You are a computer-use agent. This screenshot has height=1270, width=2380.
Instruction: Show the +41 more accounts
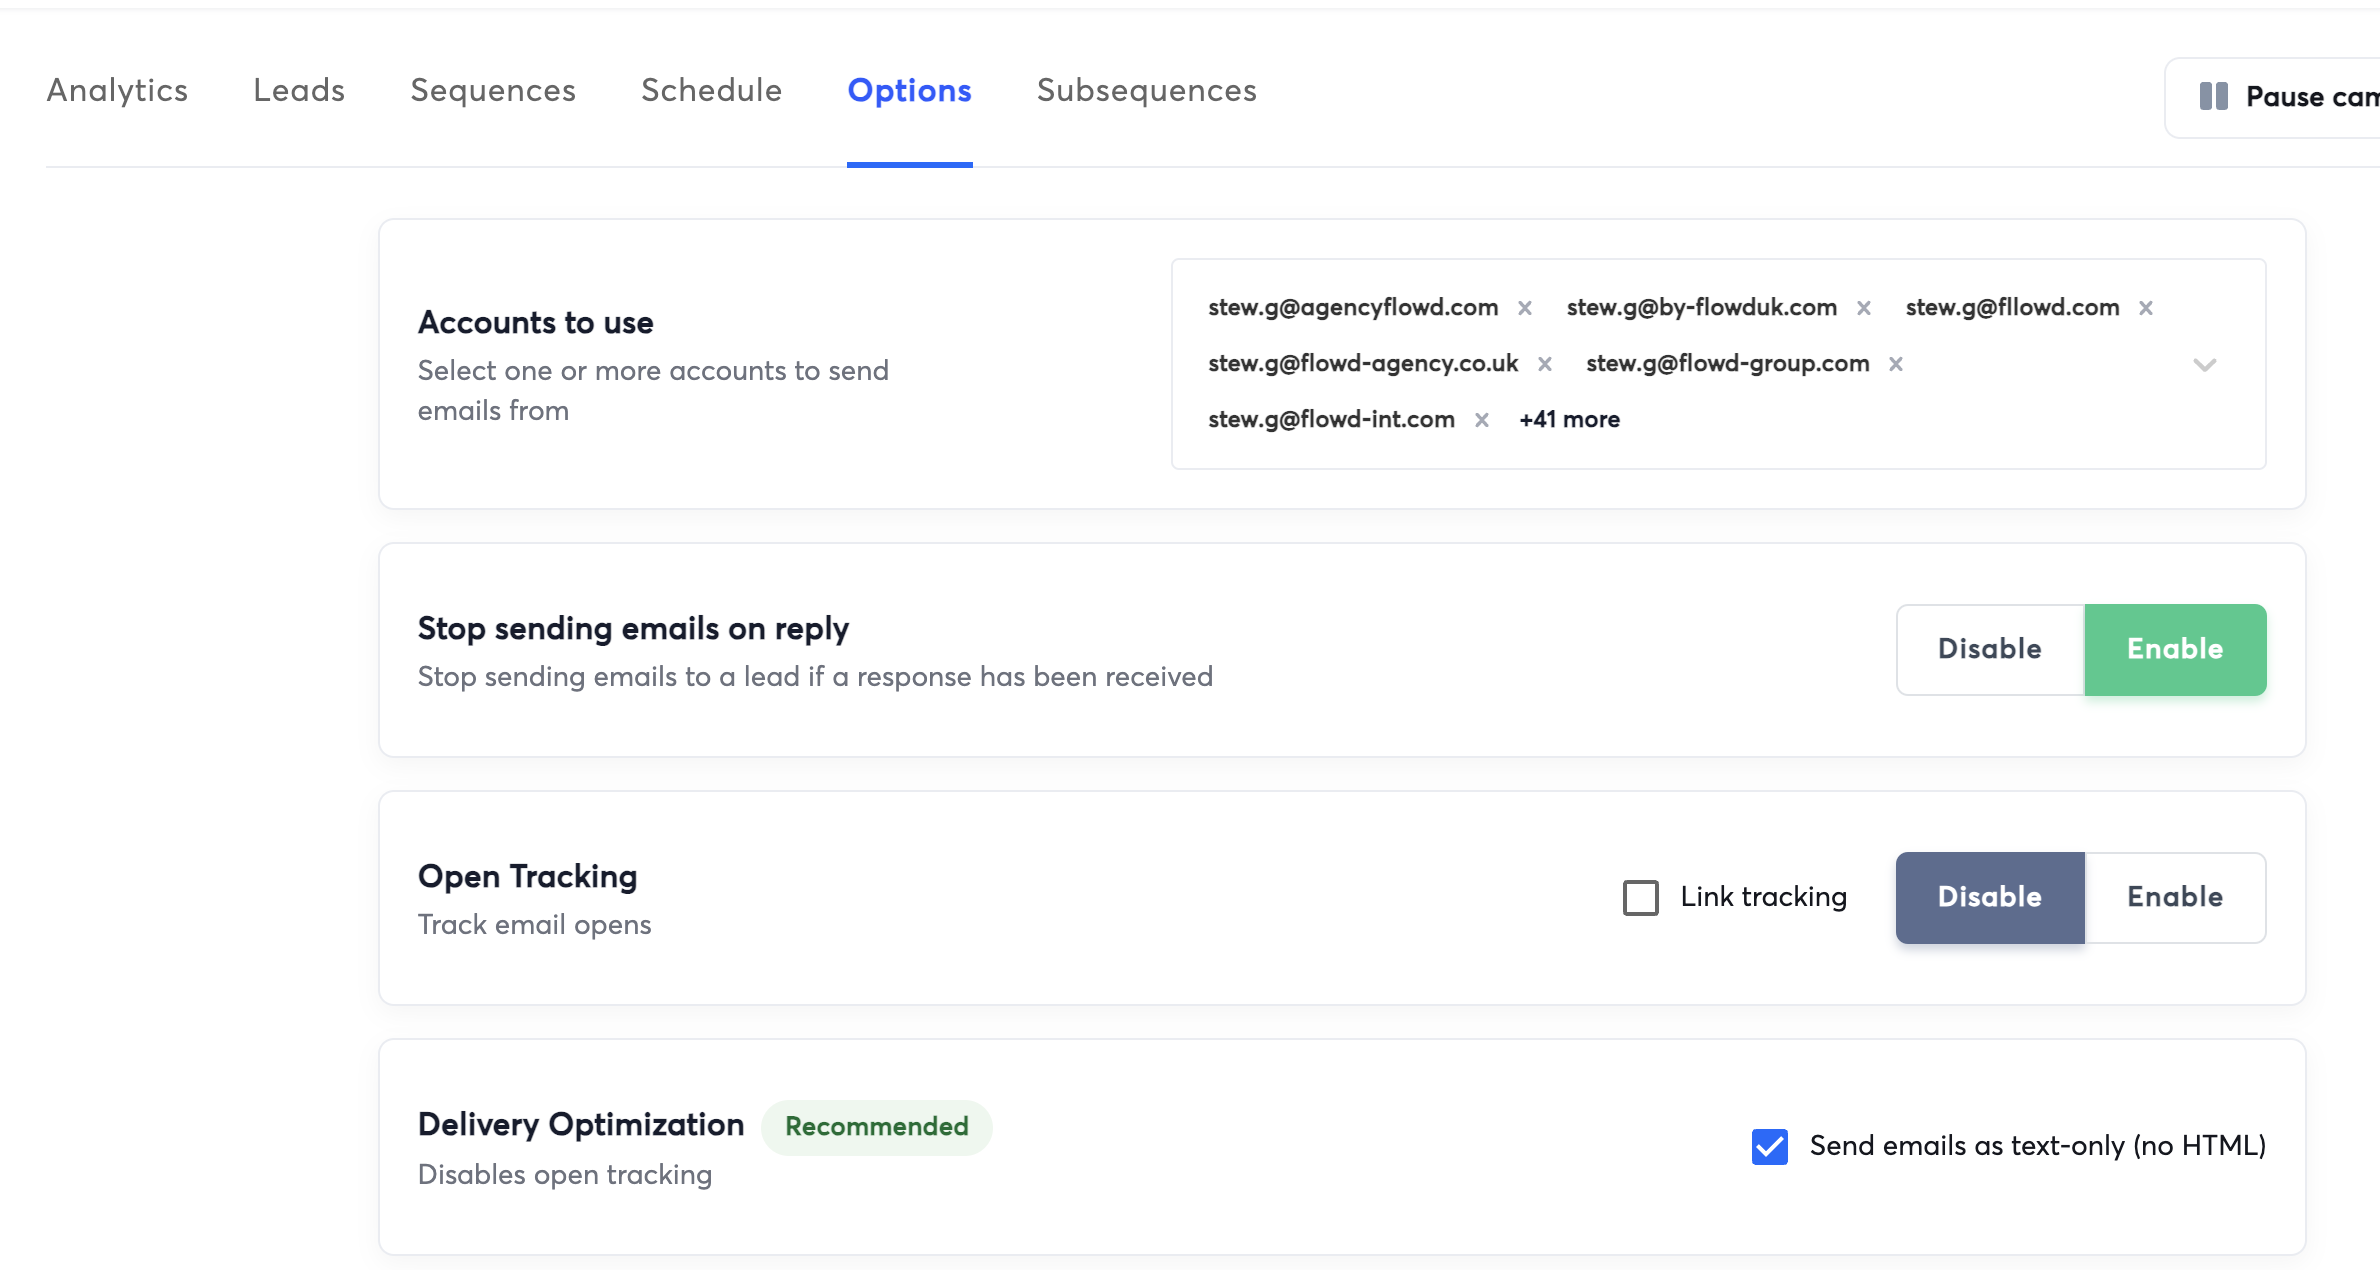(x=1569, y=420)
